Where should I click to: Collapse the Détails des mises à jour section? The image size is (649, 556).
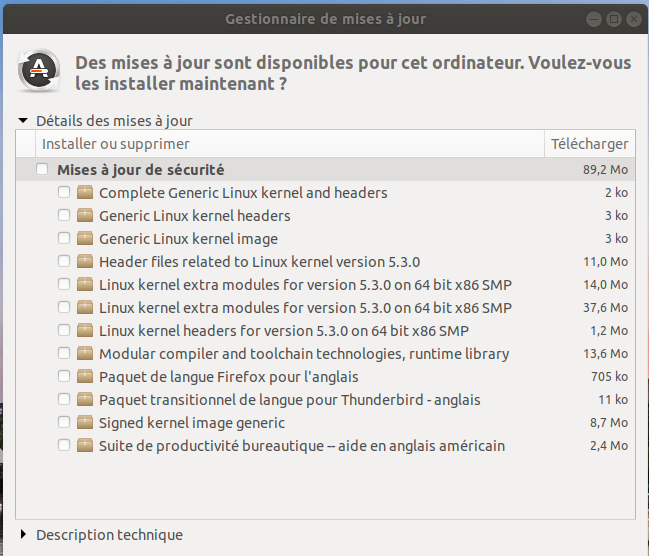coord(23,120)
